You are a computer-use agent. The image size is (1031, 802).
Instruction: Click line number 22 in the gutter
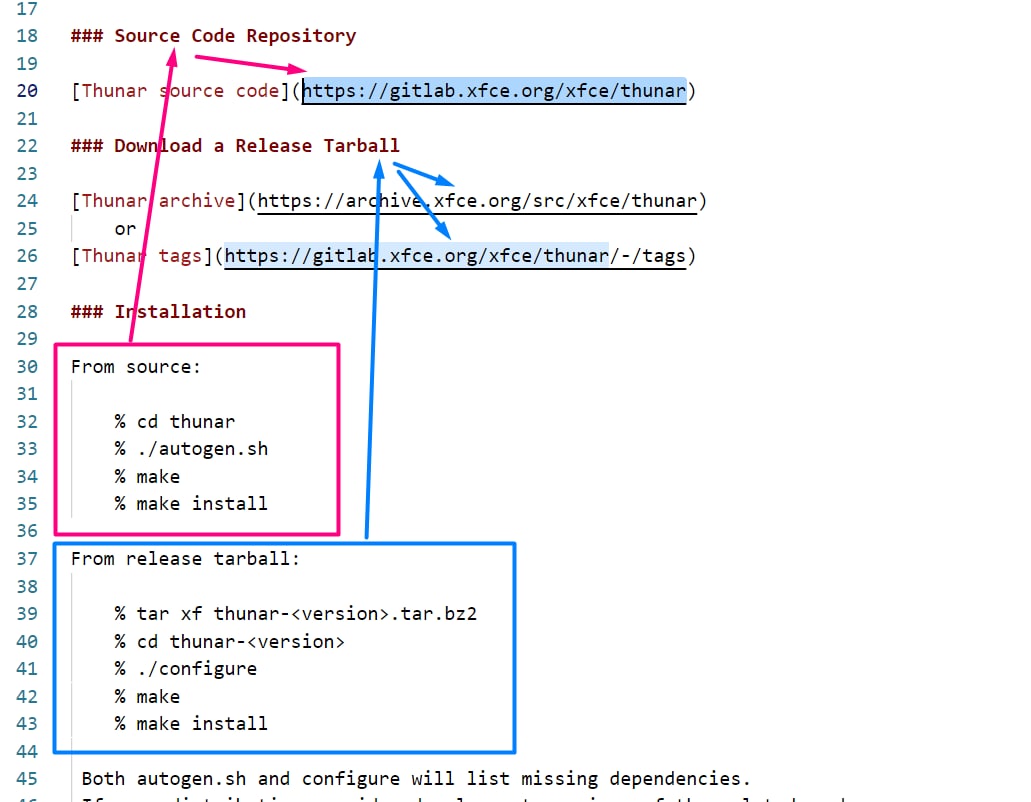tap(27, 145)
